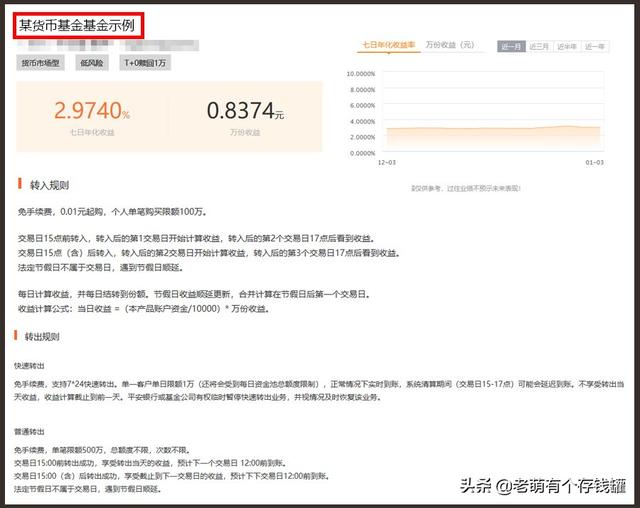Click the 交易日15:00（含）后转出成功 line

[x=172, y=476]
